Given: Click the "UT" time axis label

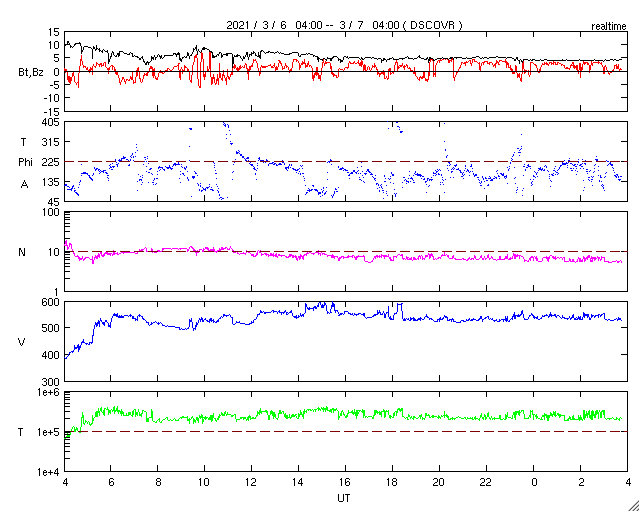Looking at the screenshot, I should tap(344, 498).
